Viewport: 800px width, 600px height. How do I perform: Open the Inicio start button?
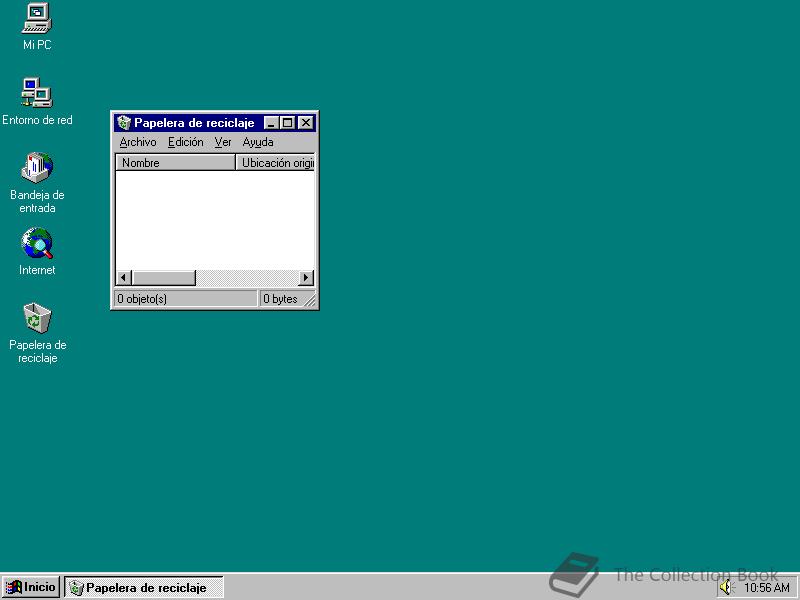coord(31,587)
